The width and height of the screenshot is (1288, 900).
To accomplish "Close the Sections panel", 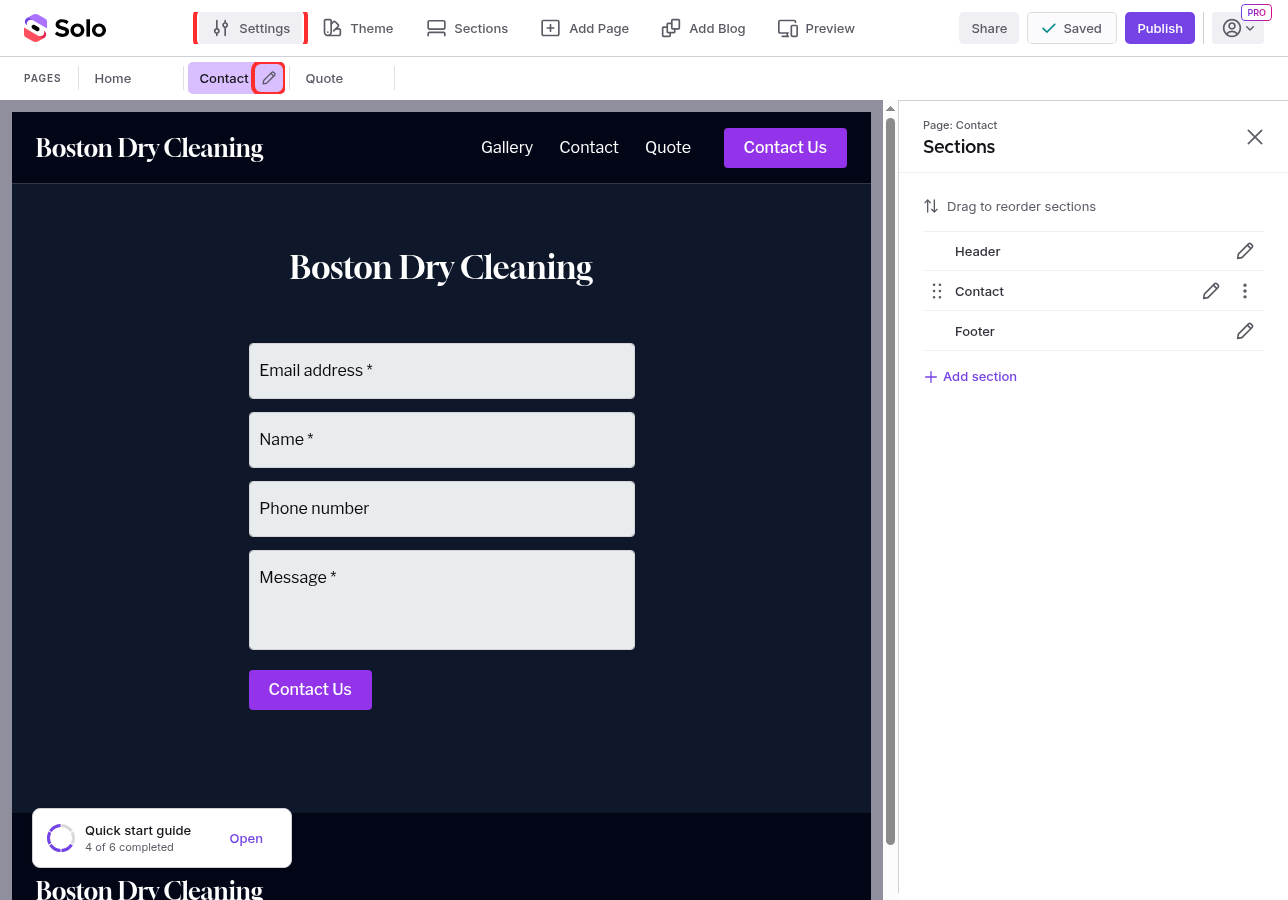I will (x=1255, y=137).
